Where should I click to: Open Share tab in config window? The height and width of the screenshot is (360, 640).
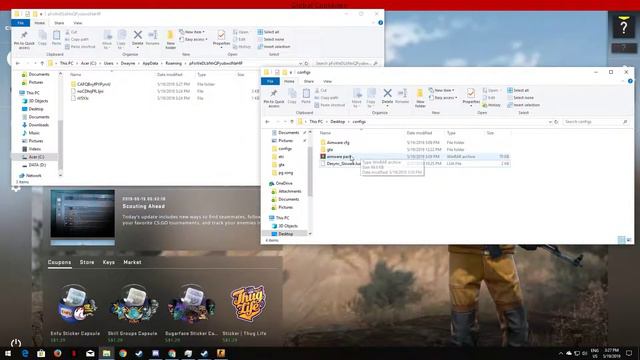(309, 81)
